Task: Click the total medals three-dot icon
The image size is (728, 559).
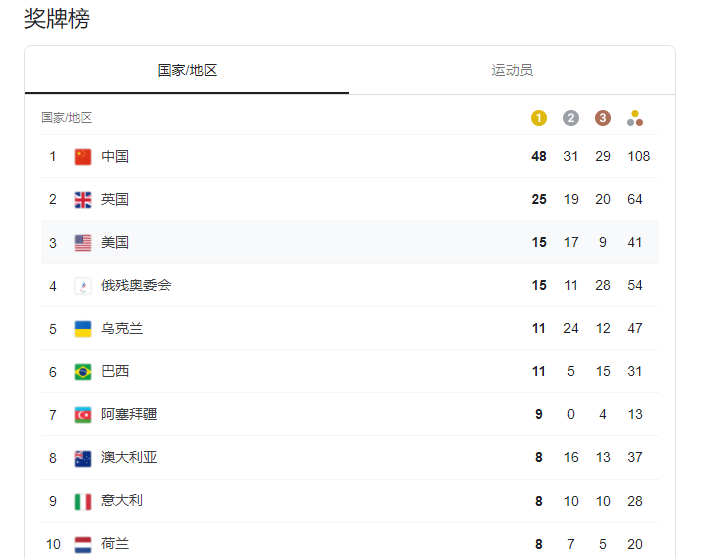Action: coord(635,118)
